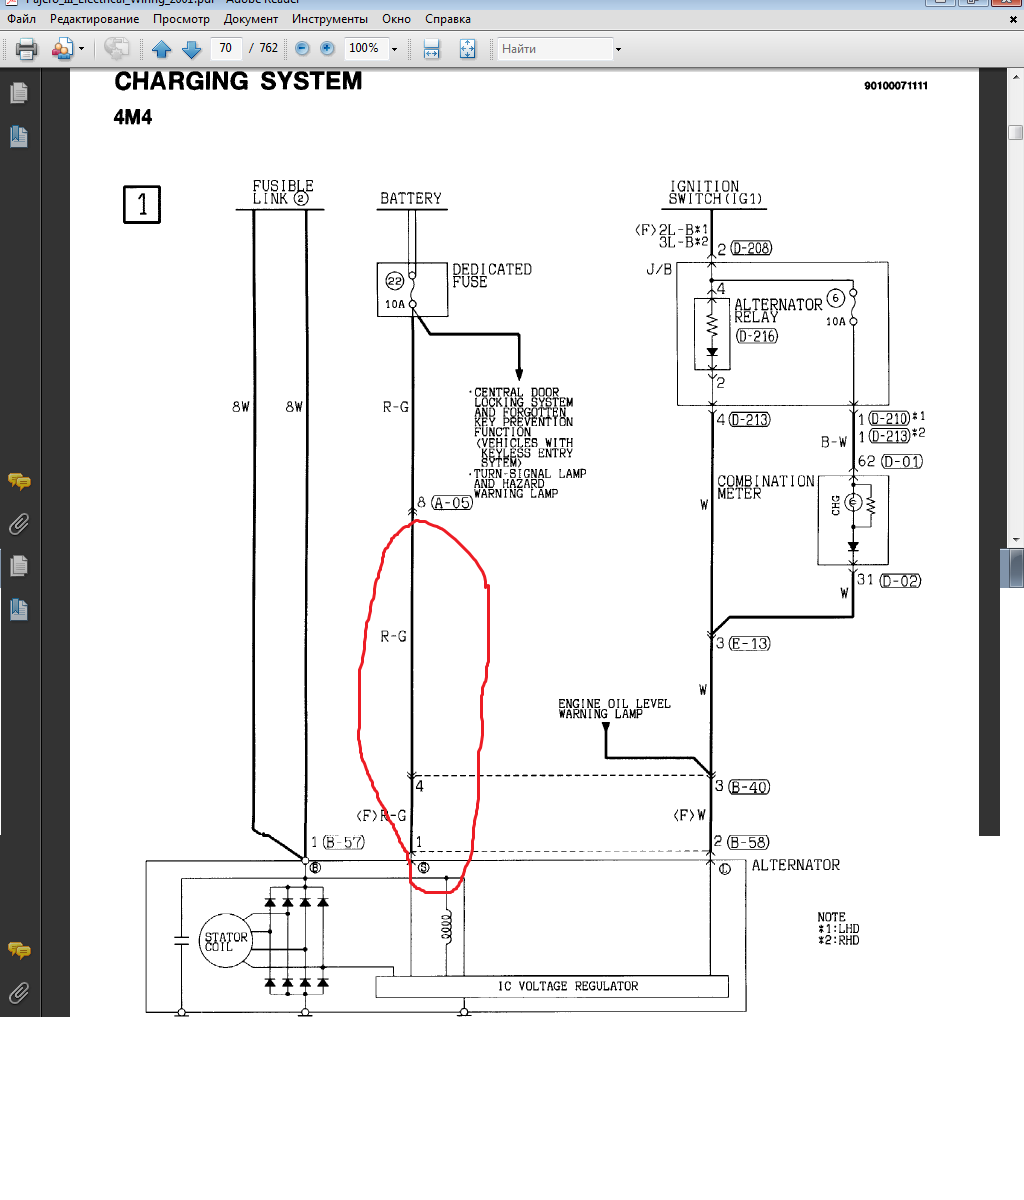Open the Инструменты menu
The height and width of the screenshot is (1200, 1024).
[330, 19]
